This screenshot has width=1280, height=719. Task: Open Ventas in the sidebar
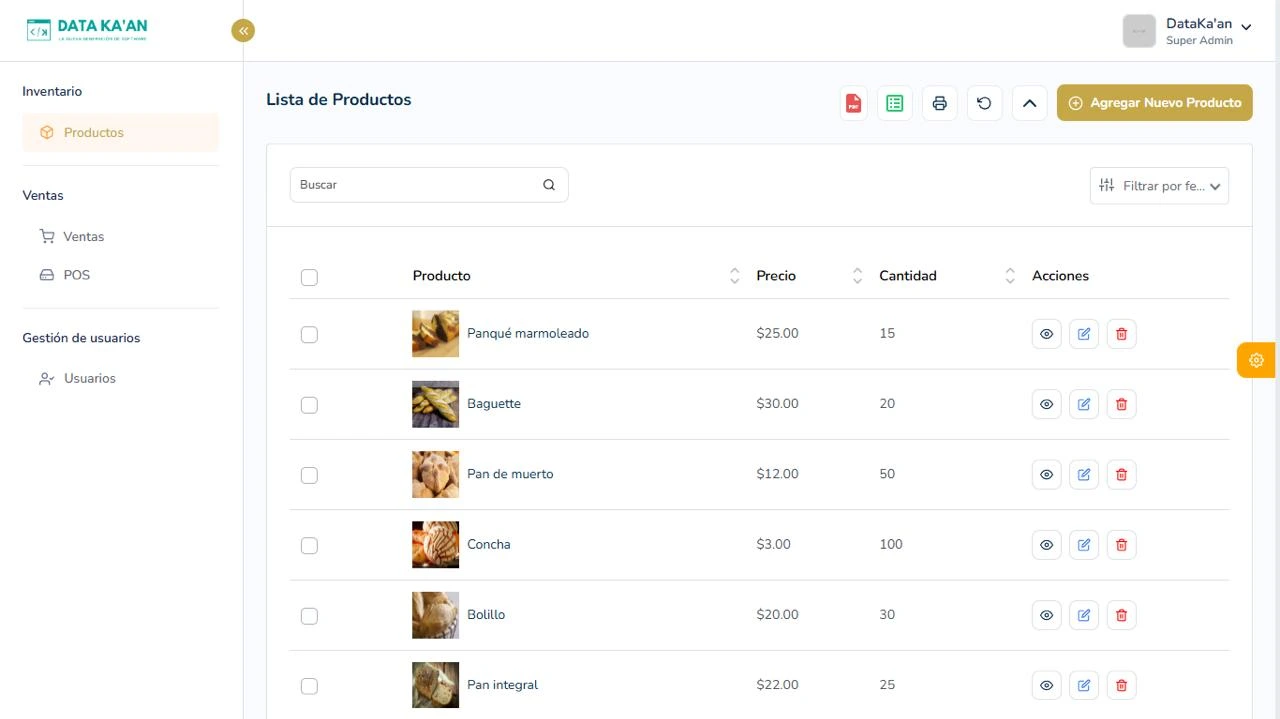coord(83,237)
